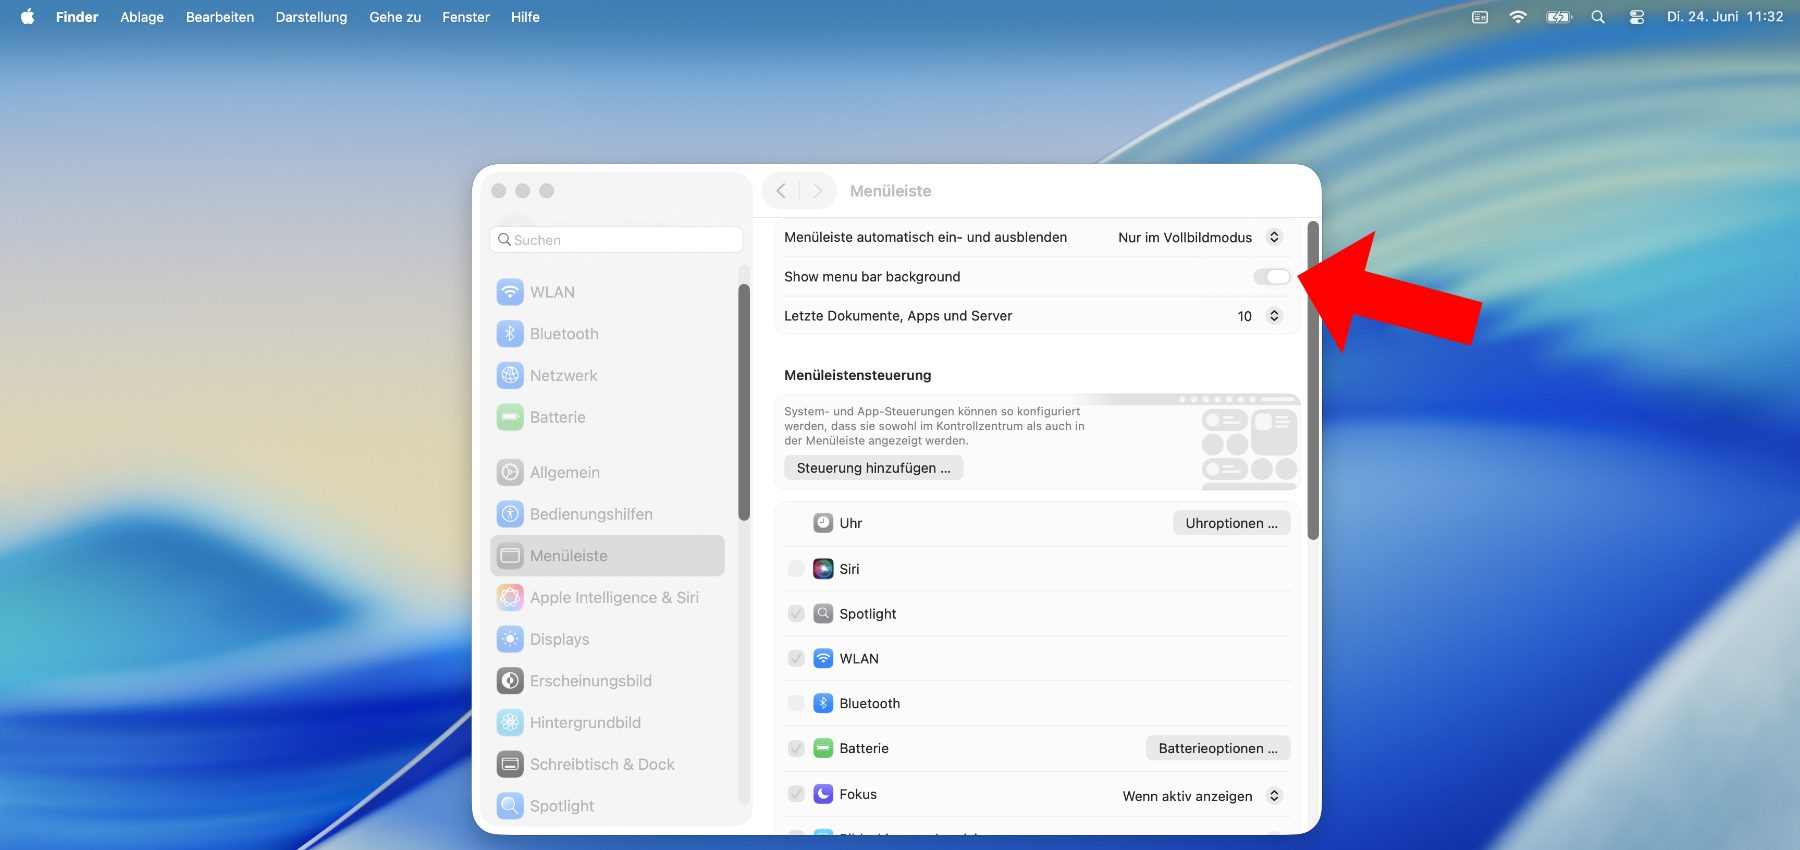Open Spotlight search magnifier in menu bar

[1598, 17]
